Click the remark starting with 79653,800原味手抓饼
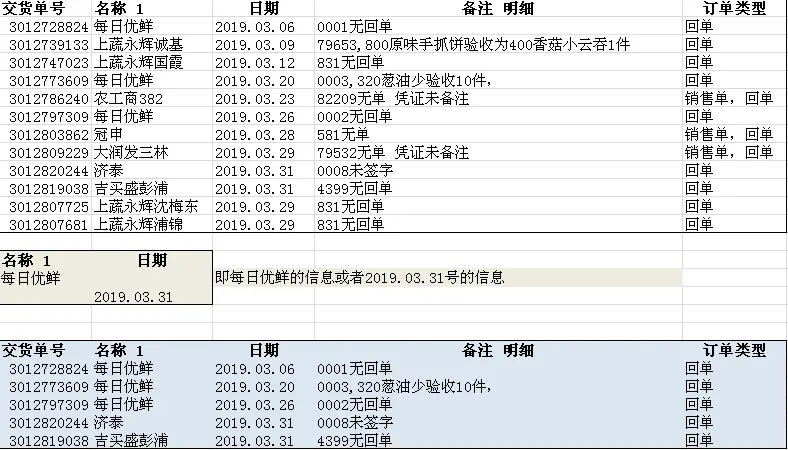The image size is (788, 450). coord(473,45)
